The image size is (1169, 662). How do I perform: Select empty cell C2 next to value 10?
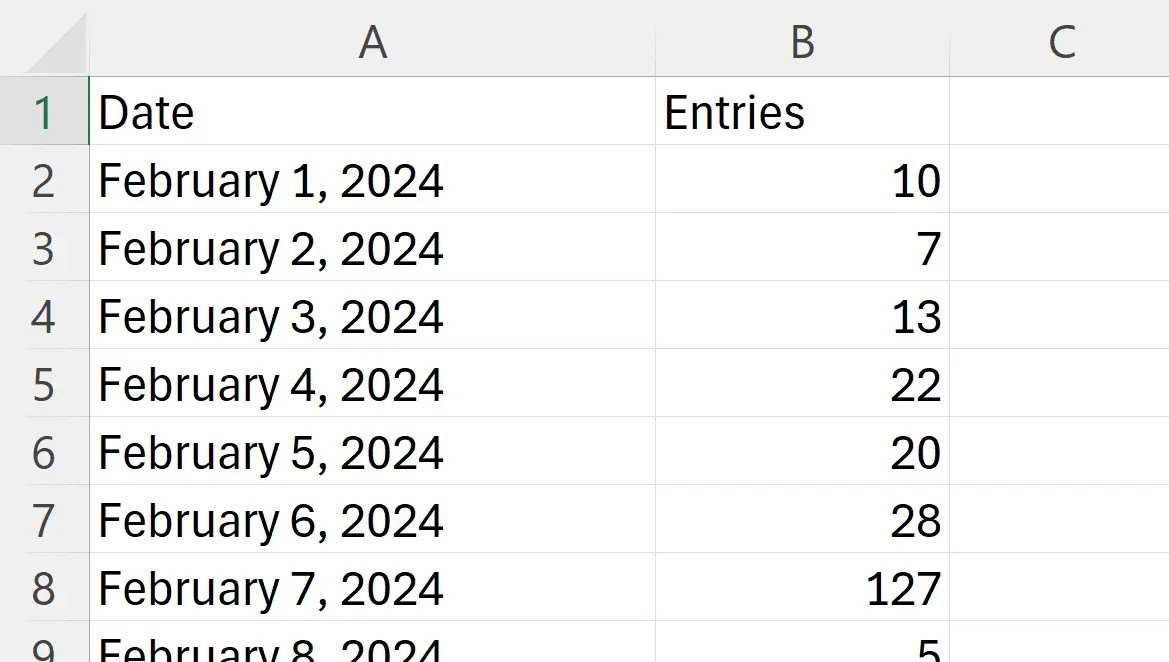1060,181
